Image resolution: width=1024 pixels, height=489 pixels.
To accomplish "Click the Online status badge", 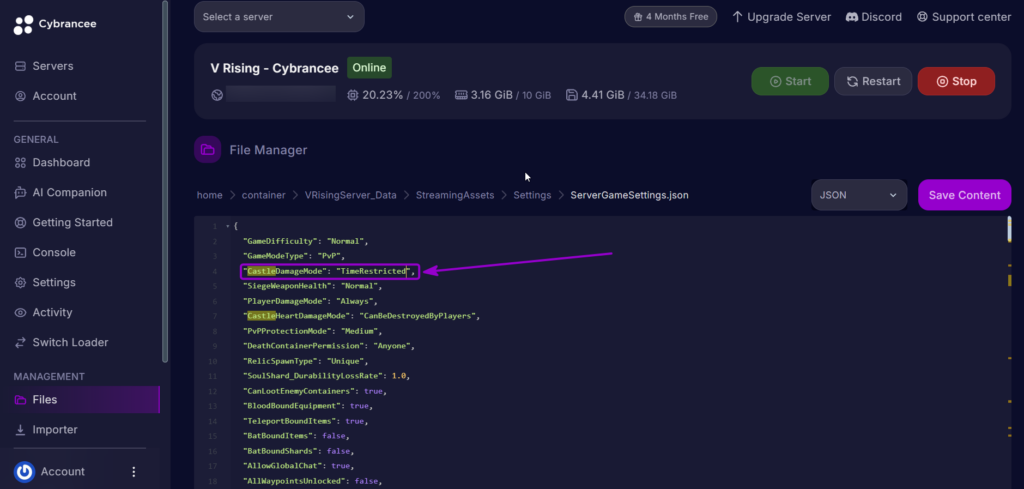I will [369, 67].
